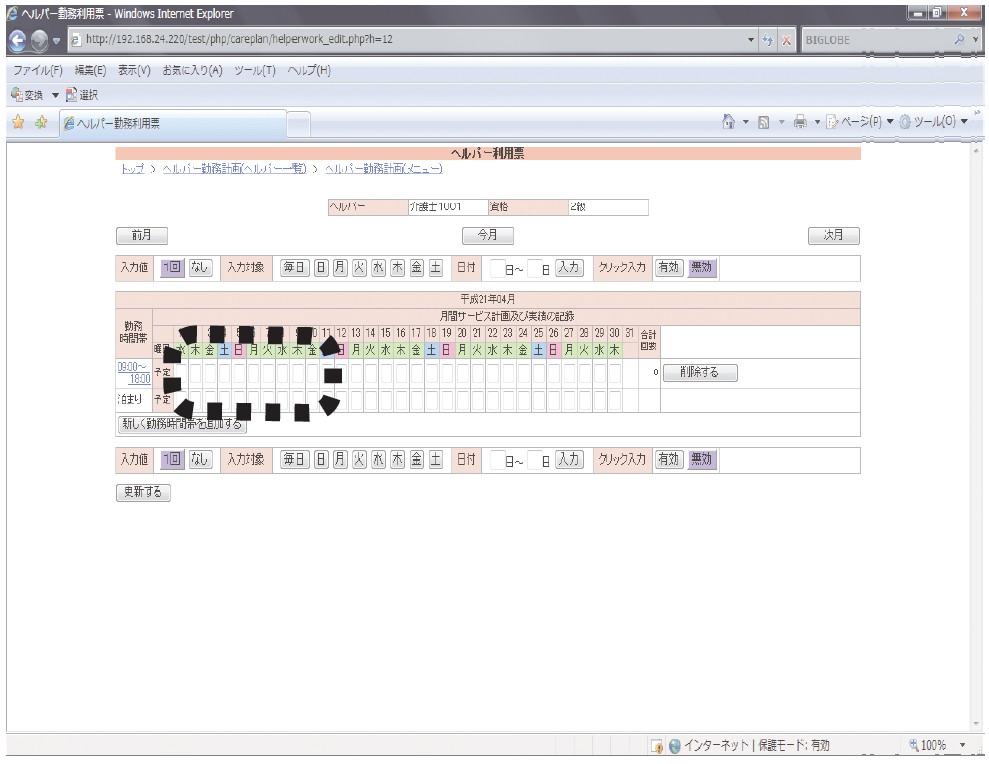The width and height of the screenshot is (989, 764).
Task: Click the search magnifier in BIGLOBE box
Action: click(959, 40)
